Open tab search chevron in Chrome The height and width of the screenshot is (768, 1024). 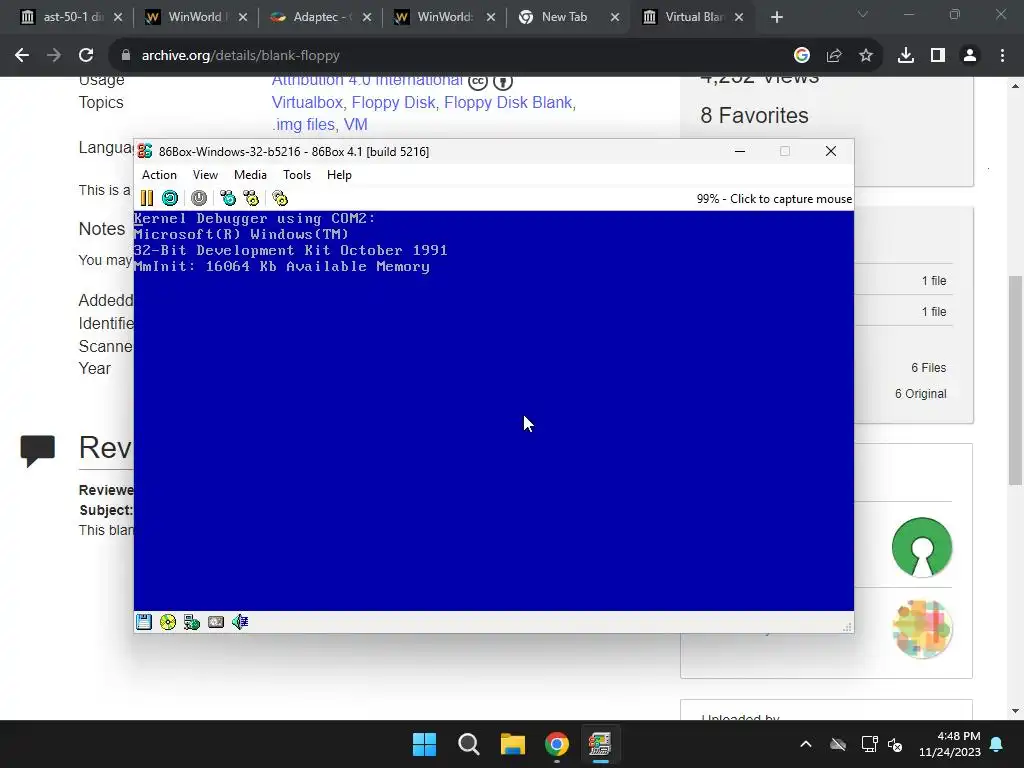(863, 14)
